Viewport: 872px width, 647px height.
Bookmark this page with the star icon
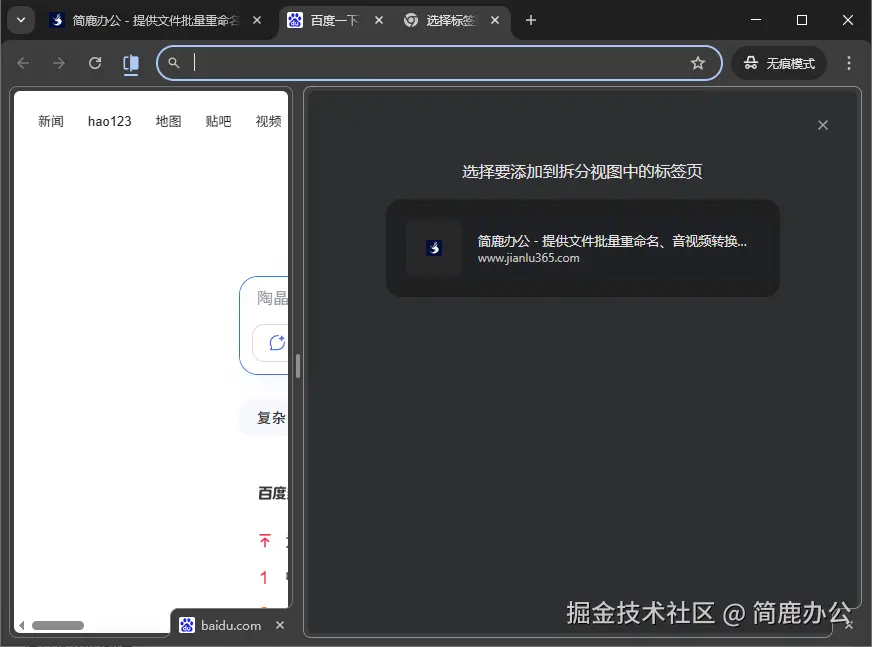coord(698,62)
